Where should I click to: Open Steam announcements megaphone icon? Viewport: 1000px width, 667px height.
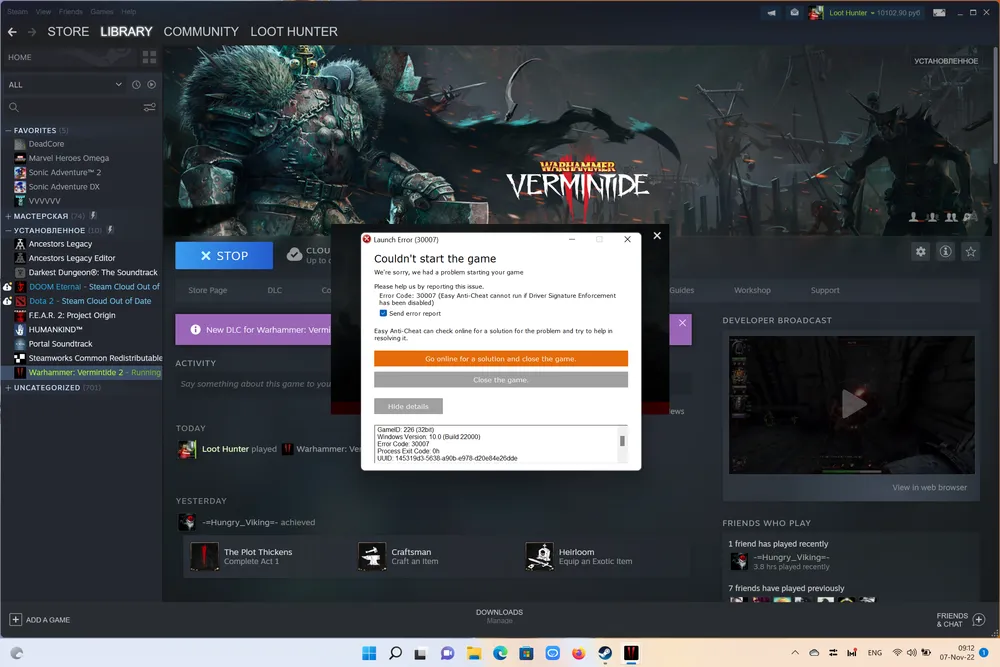(x=771, y=13)
